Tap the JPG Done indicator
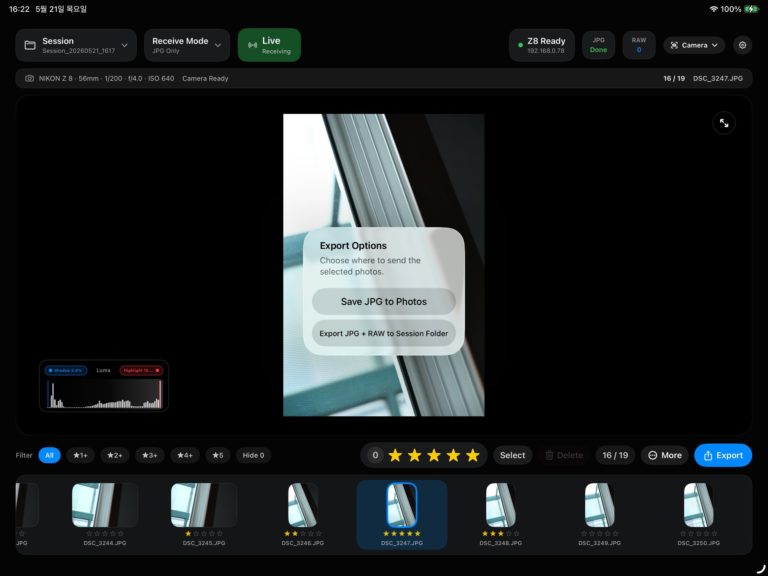Image resolution: width=768 pixels, height=576 pixels. click(x=598, y=45)
